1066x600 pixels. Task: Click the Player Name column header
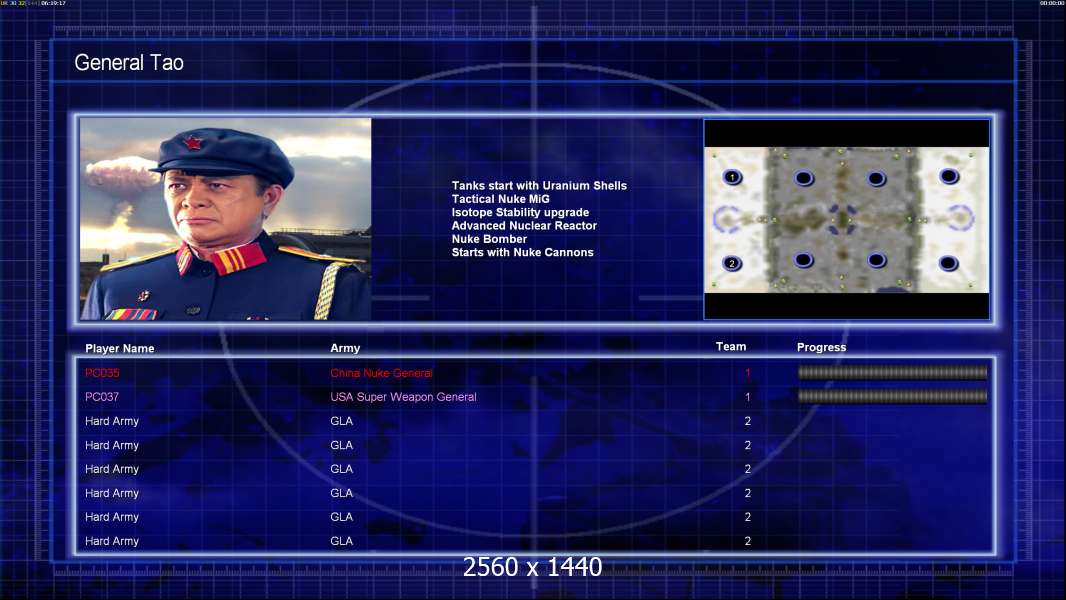(x=120, y=349)
